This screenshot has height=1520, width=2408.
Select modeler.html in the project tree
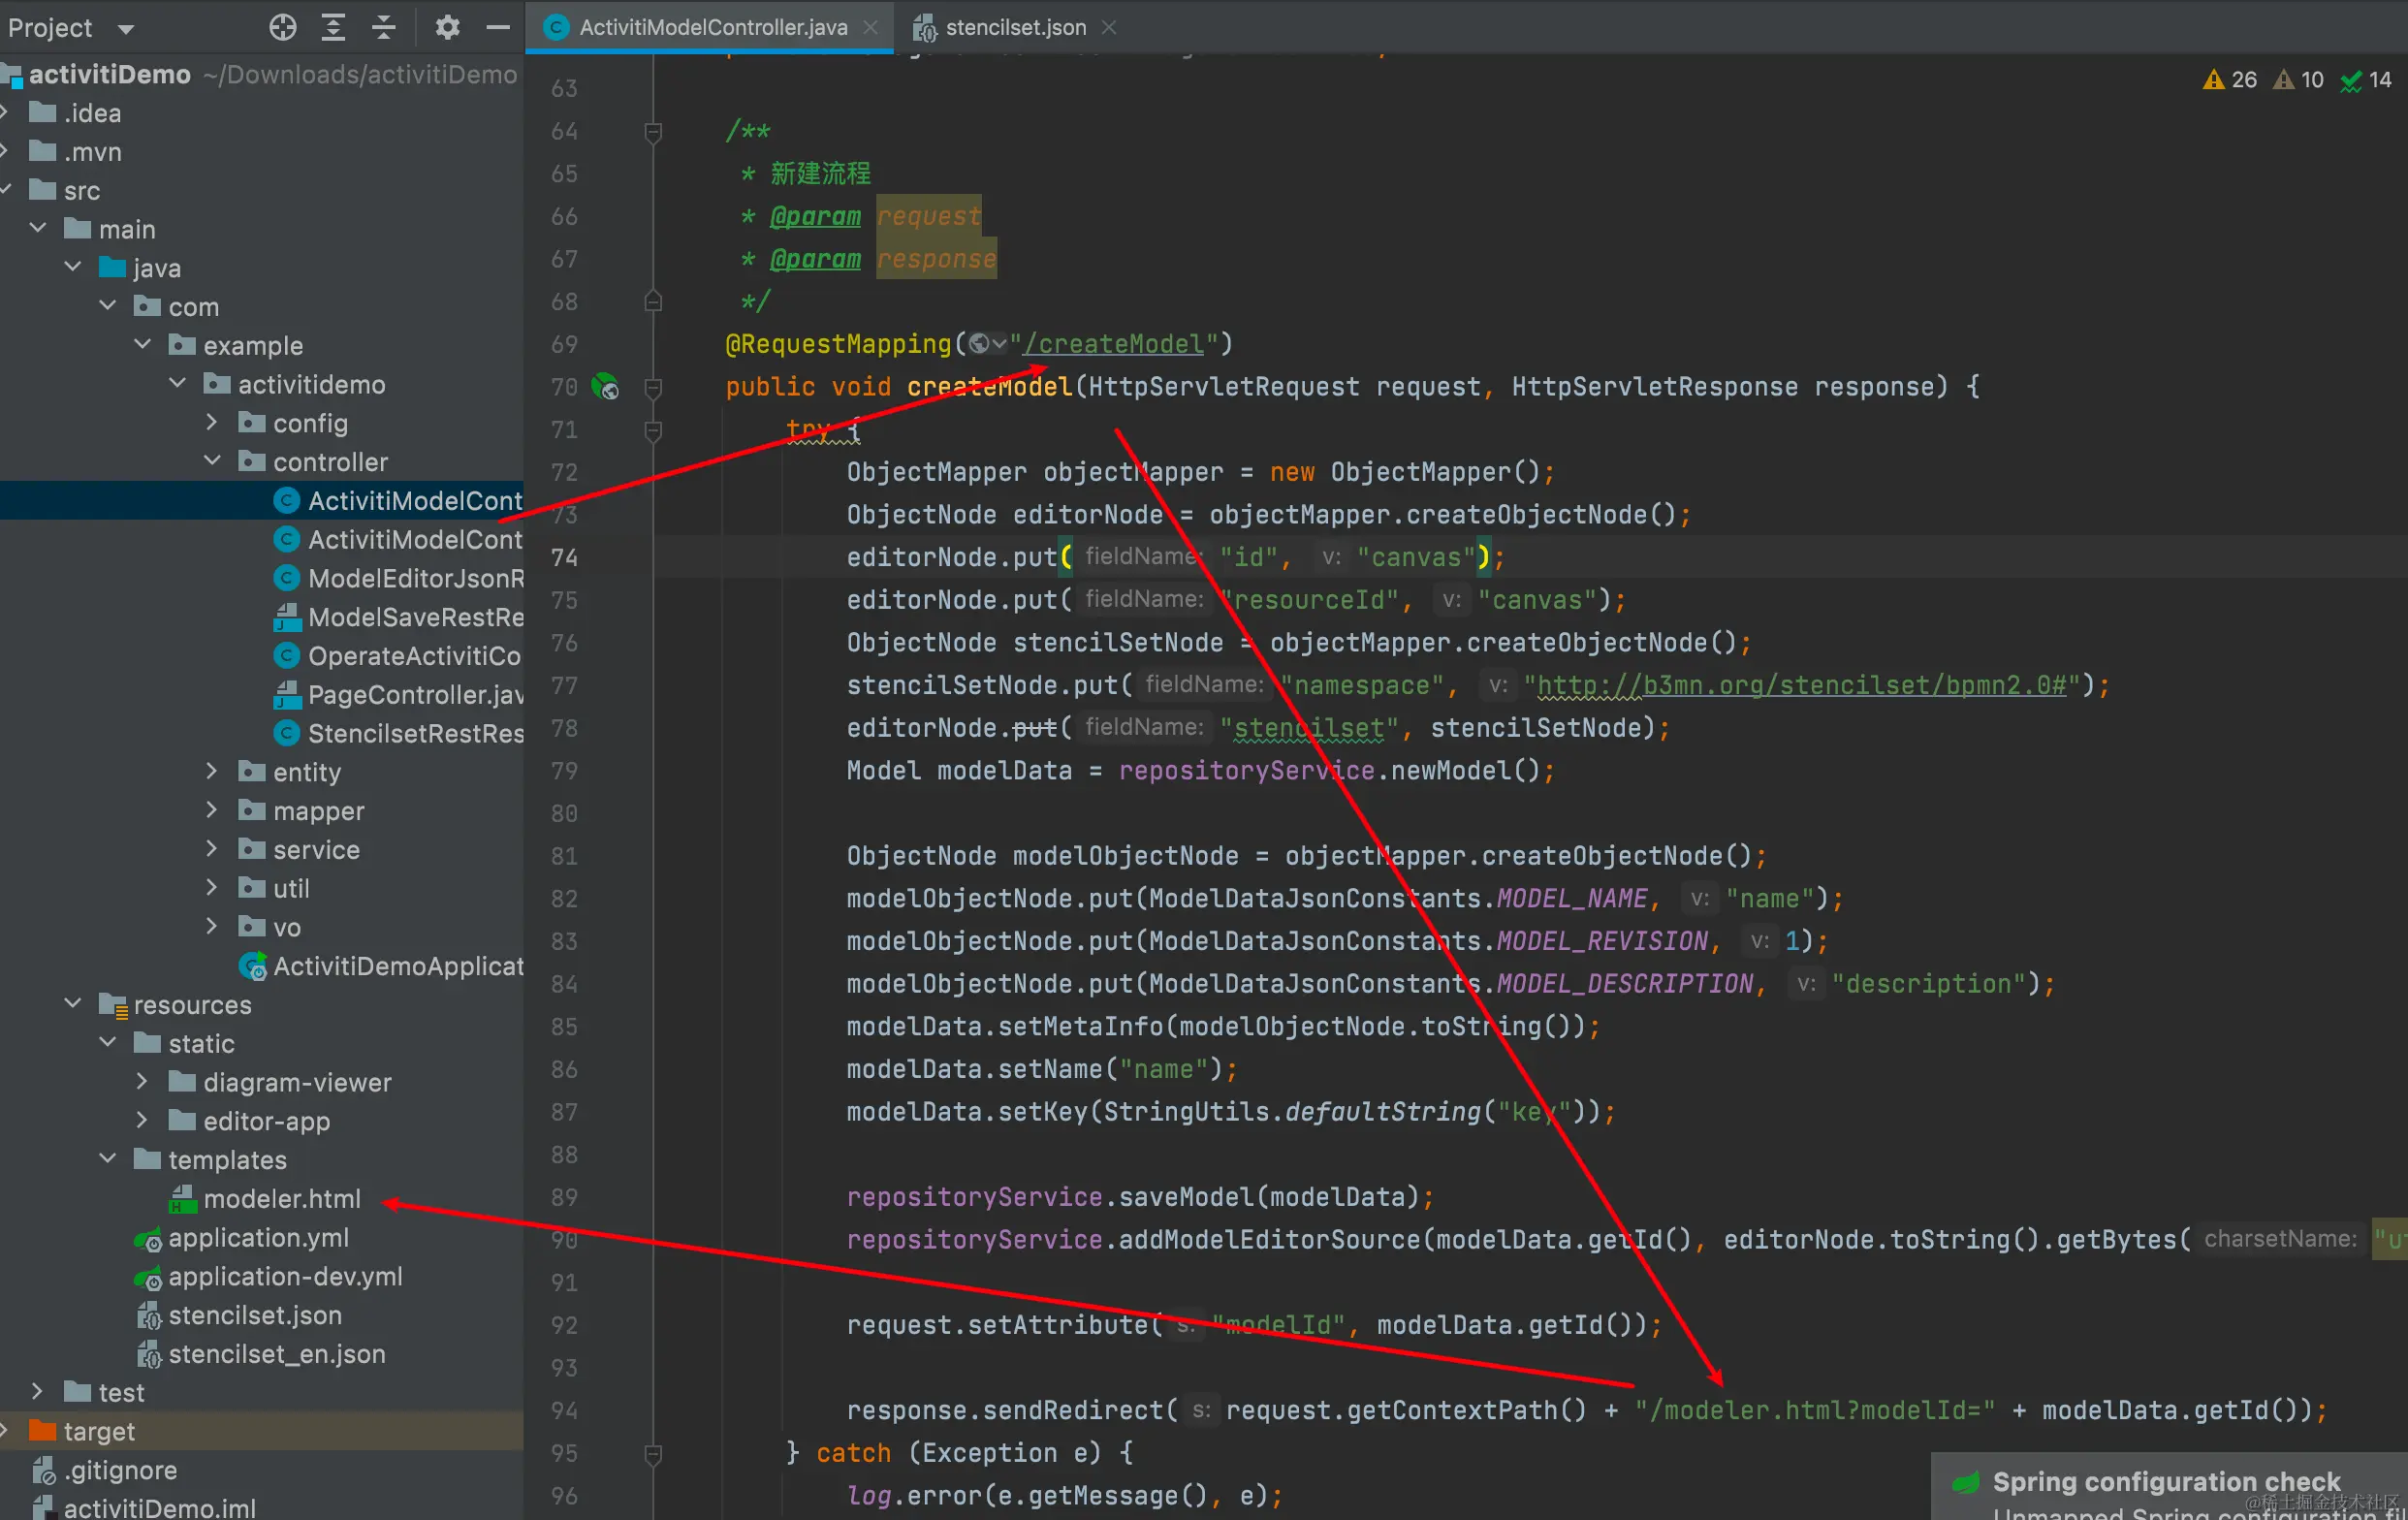281,1198
